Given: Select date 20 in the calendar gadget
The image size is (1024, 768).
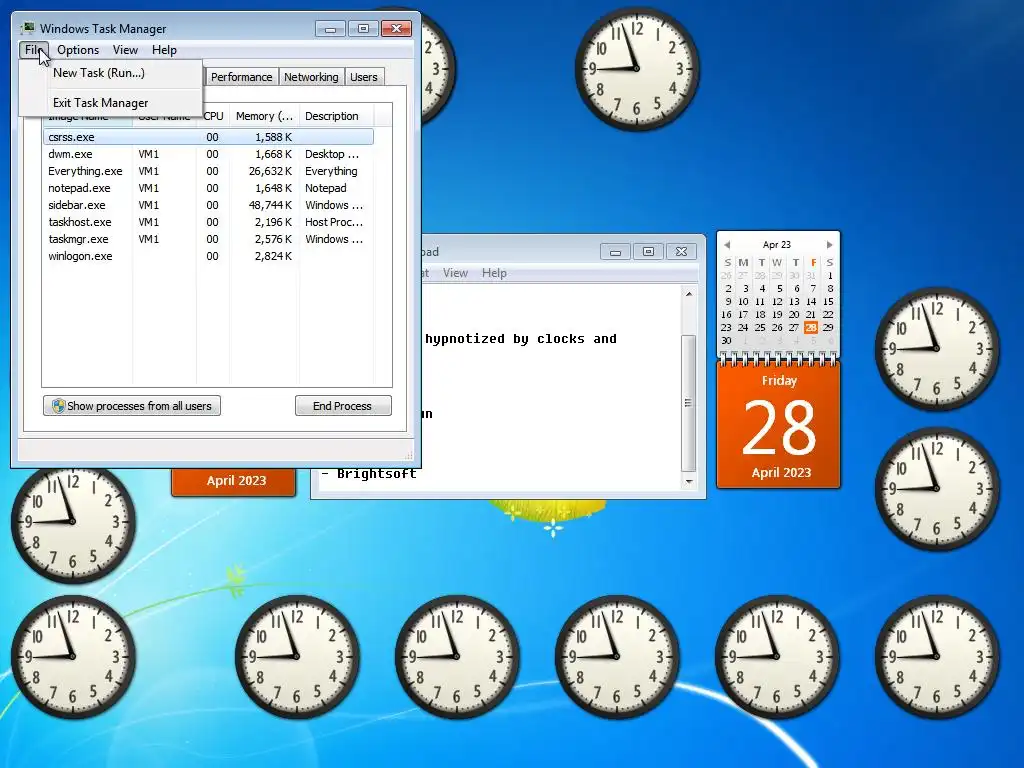Looking at the screenshot, I should tap(794, 315).
